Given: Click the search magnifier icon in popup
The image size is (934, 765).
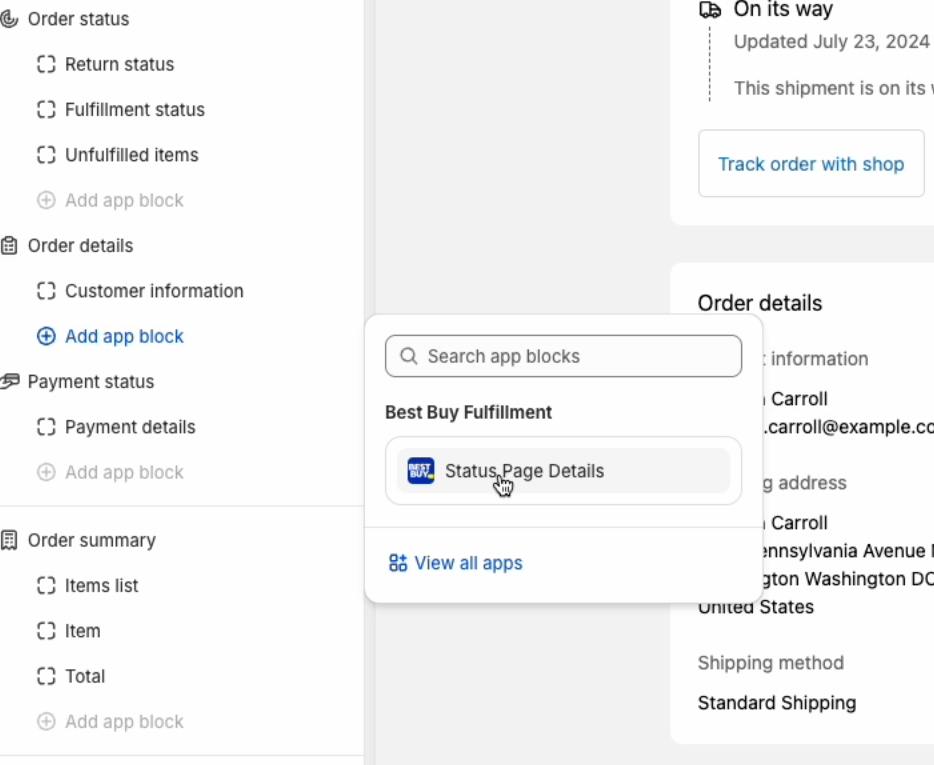Looking at the screenshot, I should pyautogui.click(x=409, y=356).
